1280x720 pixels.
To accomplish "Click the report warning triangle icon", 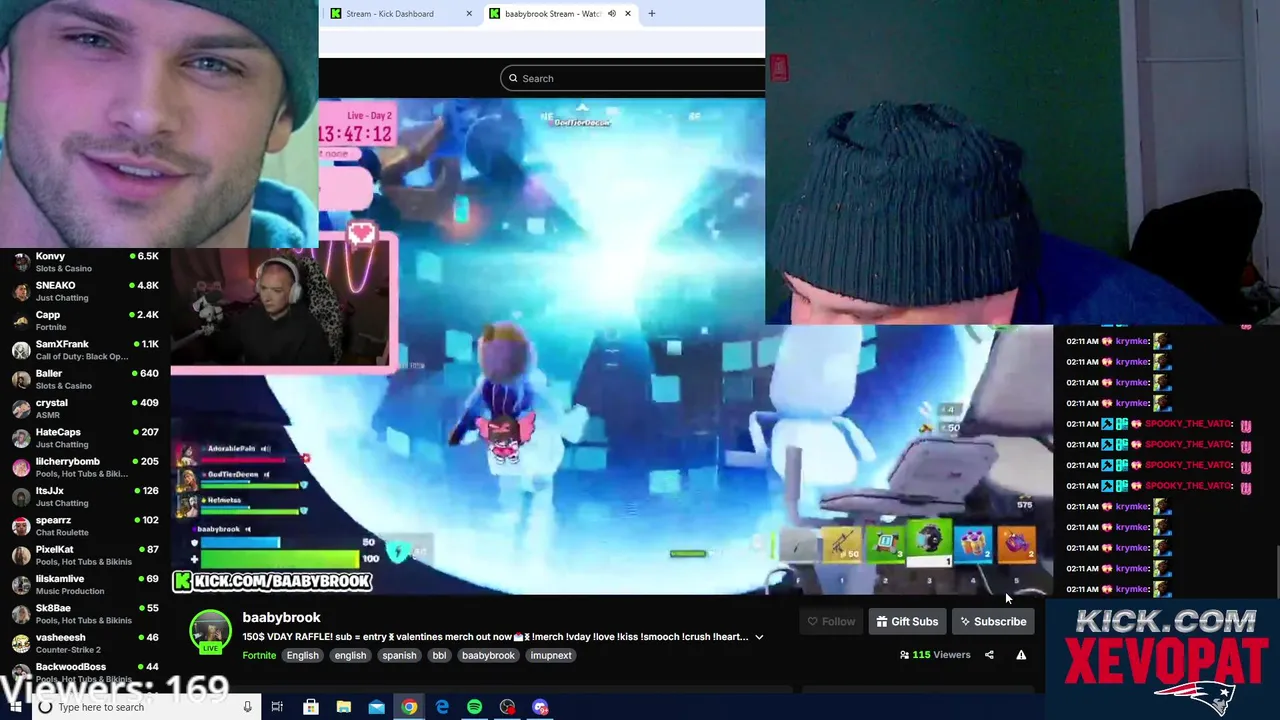I will 1021,655.
